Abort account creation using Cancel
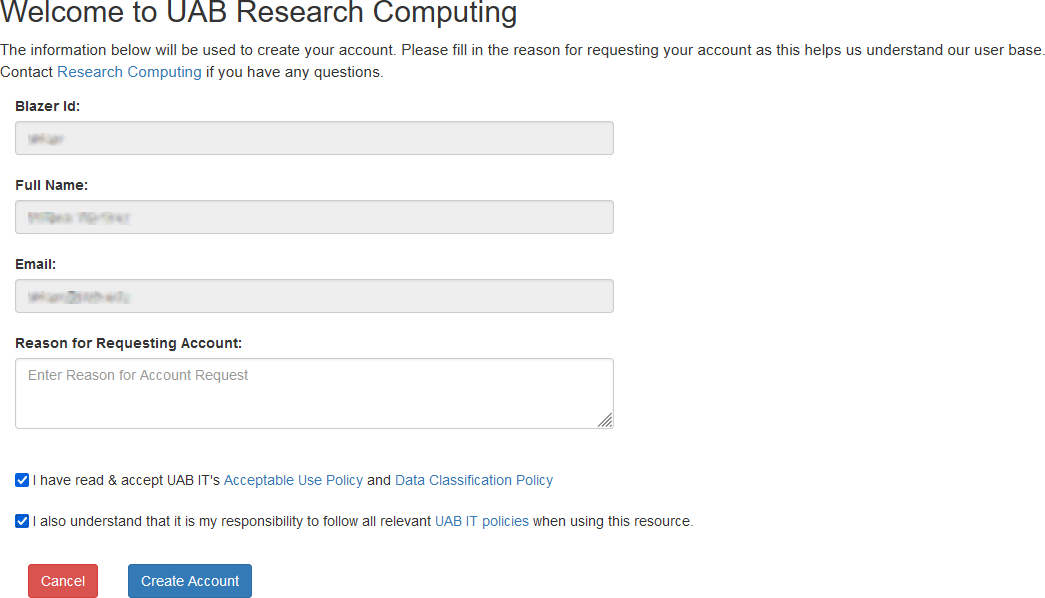The image size is (1045, 598). click(62, 581)
